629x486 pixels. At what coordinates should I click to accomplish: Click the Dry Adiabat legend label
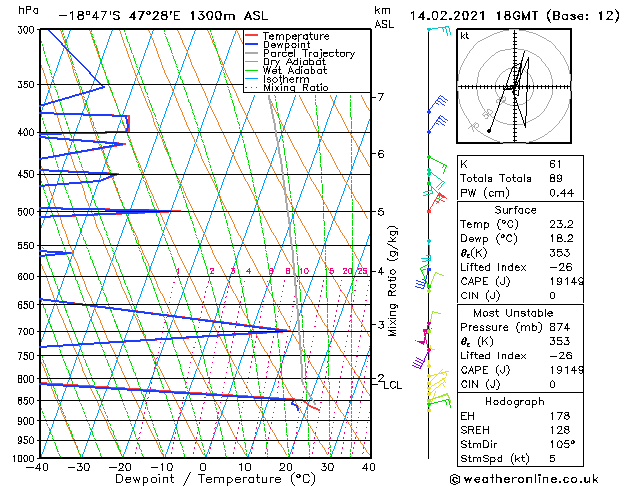[294, 62]
